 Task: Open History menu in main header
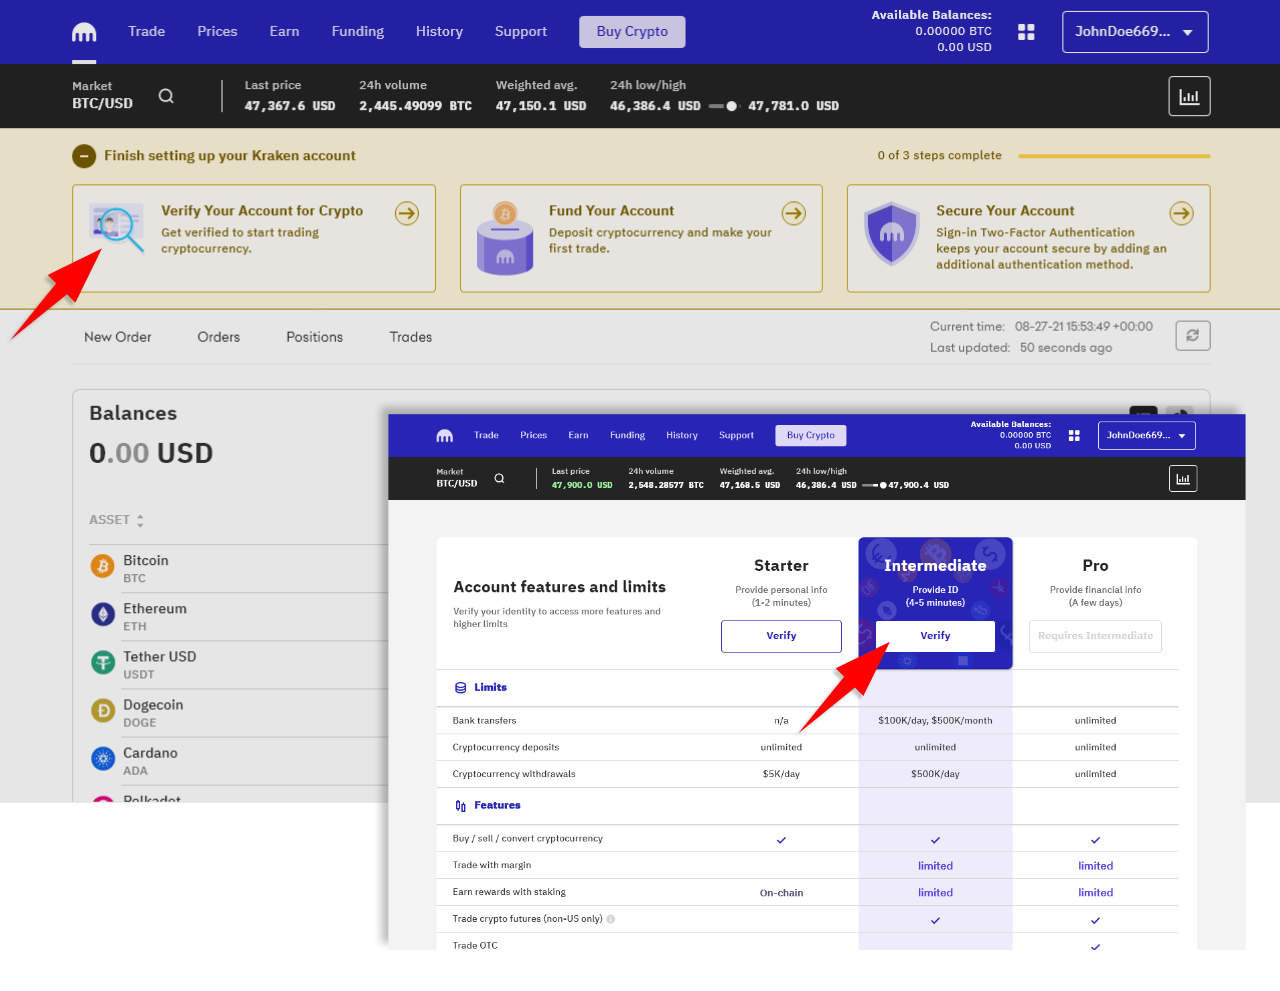tap(439, 32)
